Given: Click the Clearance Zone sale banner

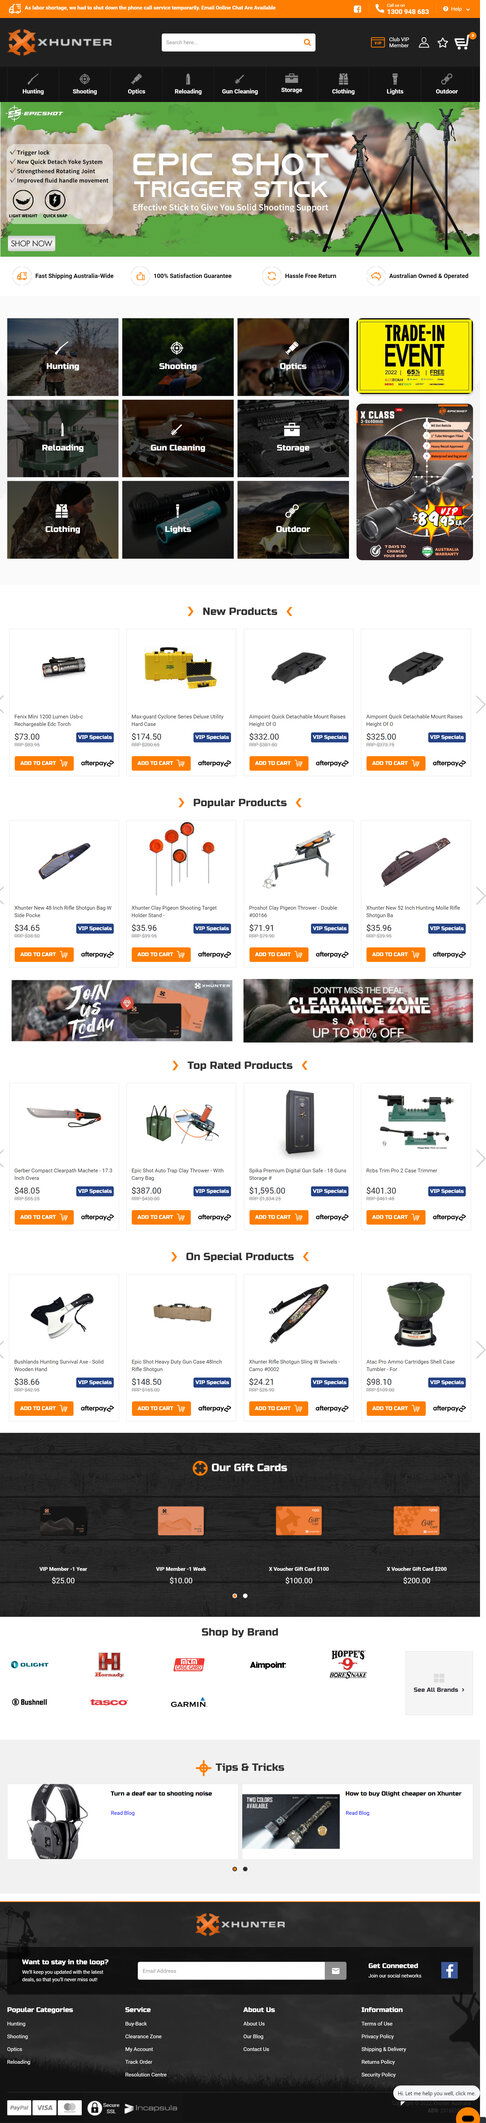Looking at the screenshot, I should click(358, 1010).
